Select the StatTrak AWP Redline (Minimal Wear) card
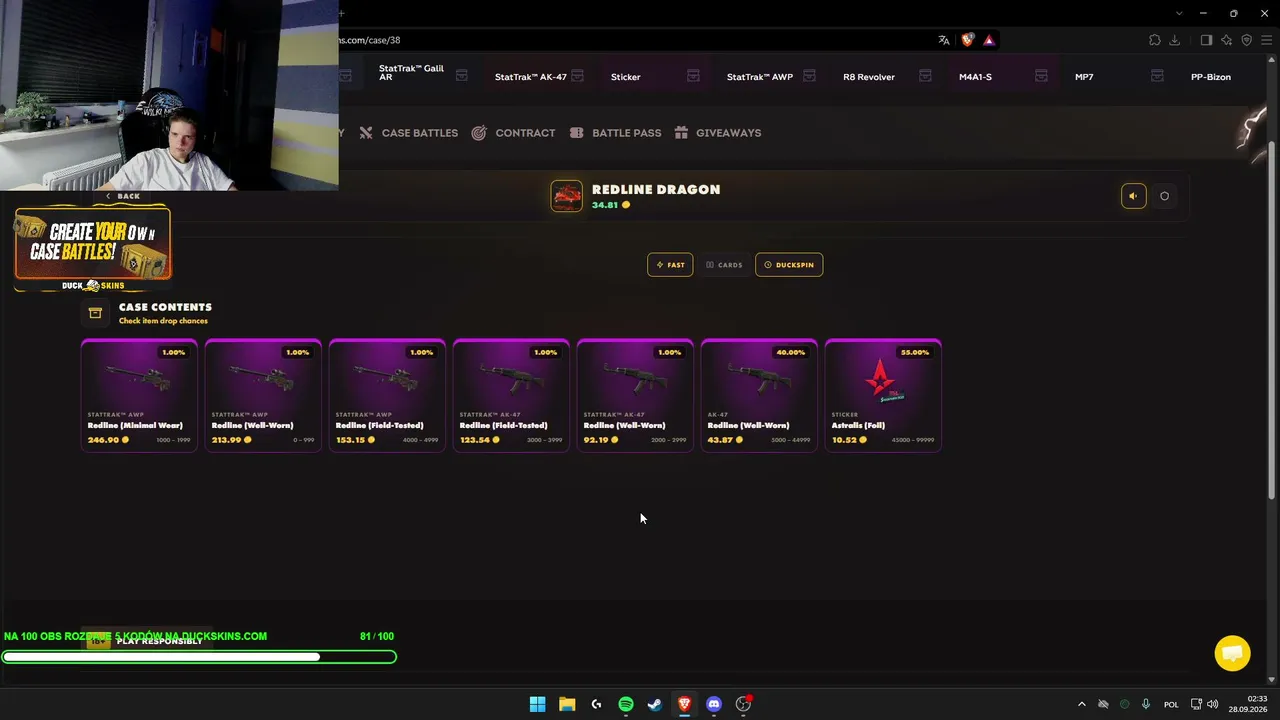Image resolution: width=1280 pixels, height=720 pixels. [x=139, y=396]
